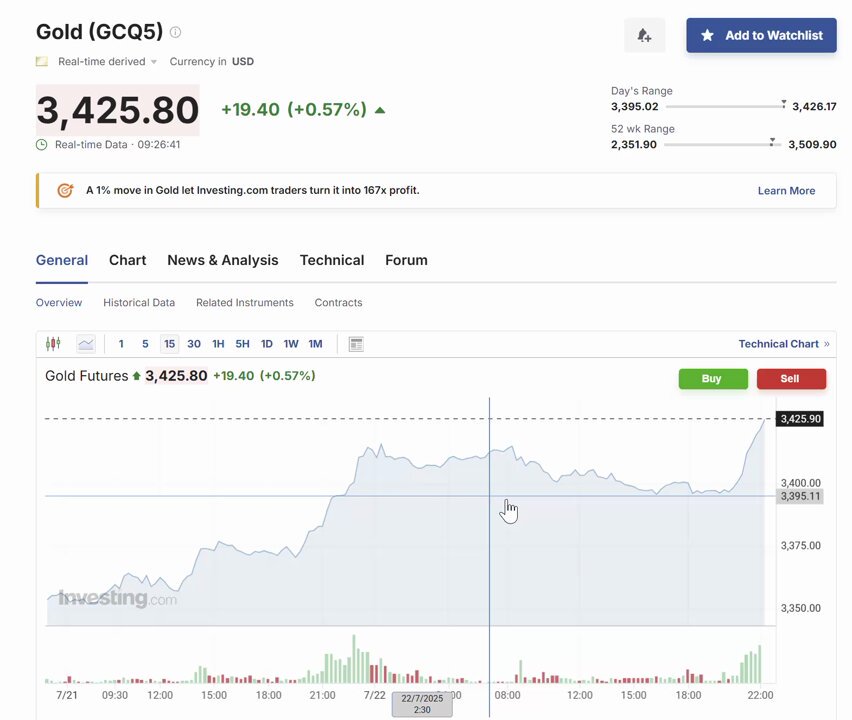Screen dimensions: 852x720
Task: Click the red Sell button
Action: (791, 379)
